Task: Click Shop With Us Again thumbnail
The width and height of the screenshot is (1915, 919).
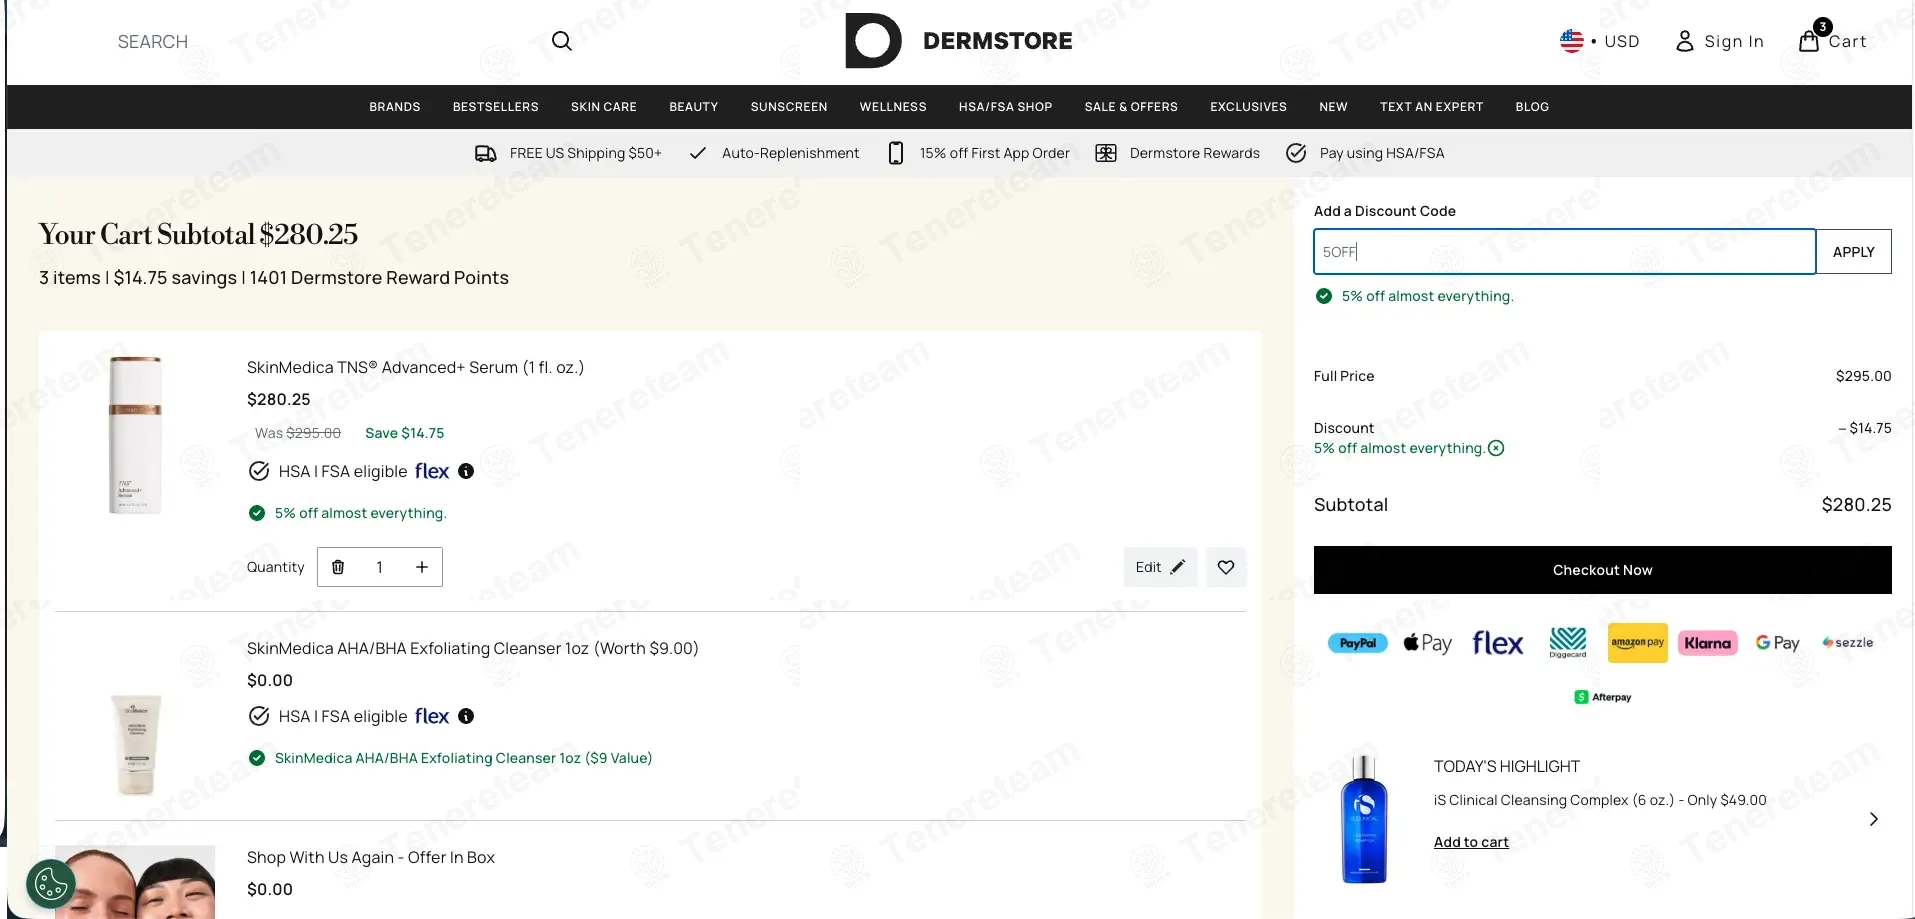Action: click(x=135, y=882)
